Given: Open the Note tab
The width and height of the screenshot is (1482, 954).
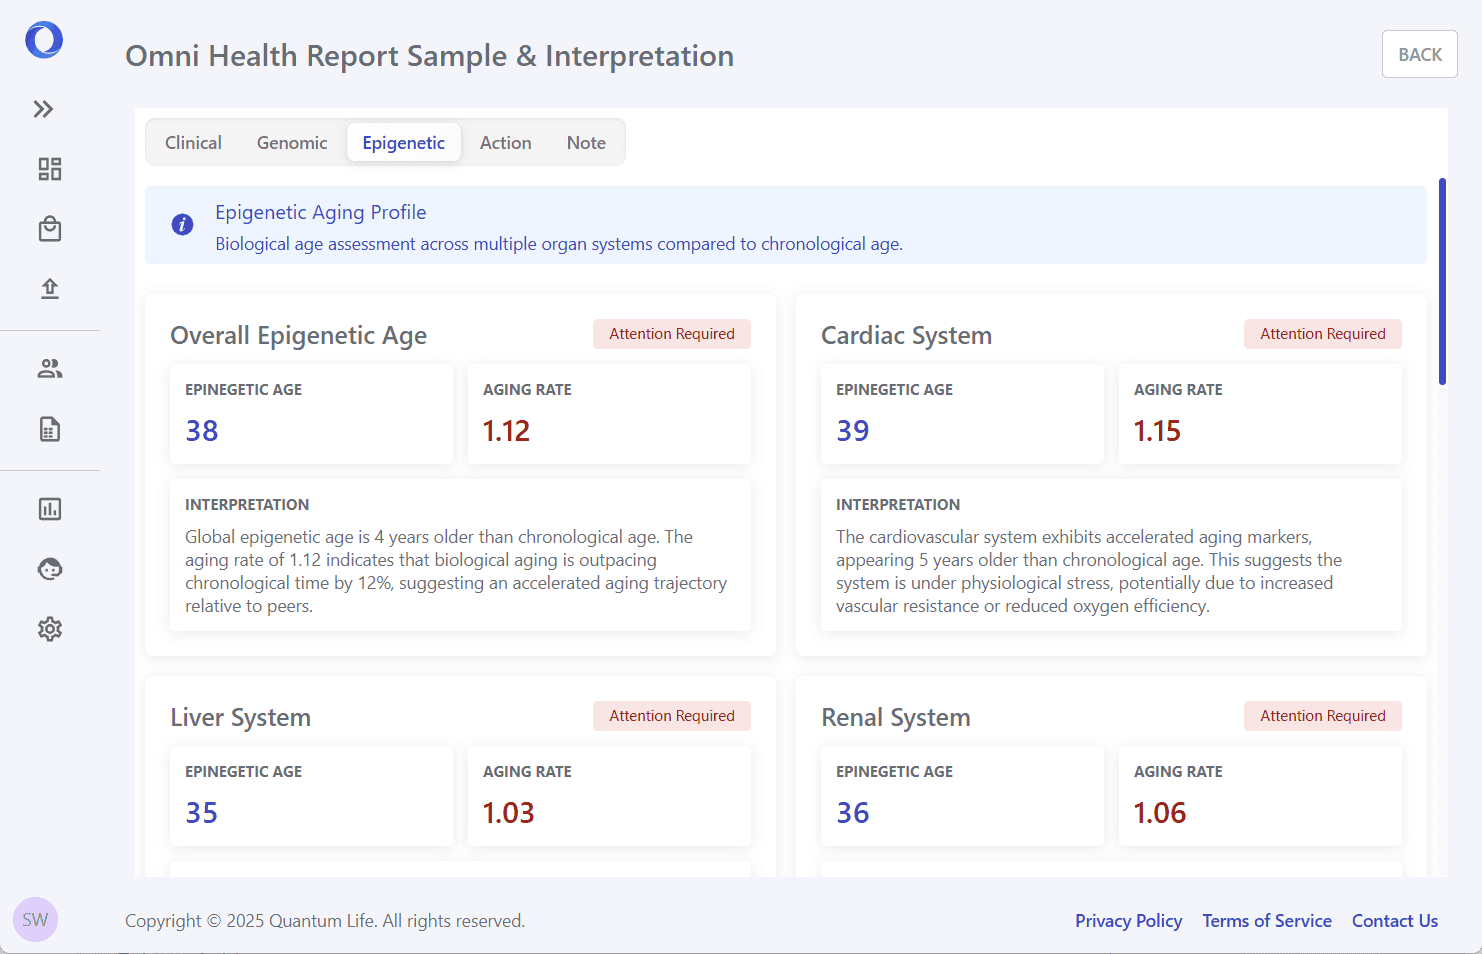Looking at the screenshot, I should pos(586,143).
